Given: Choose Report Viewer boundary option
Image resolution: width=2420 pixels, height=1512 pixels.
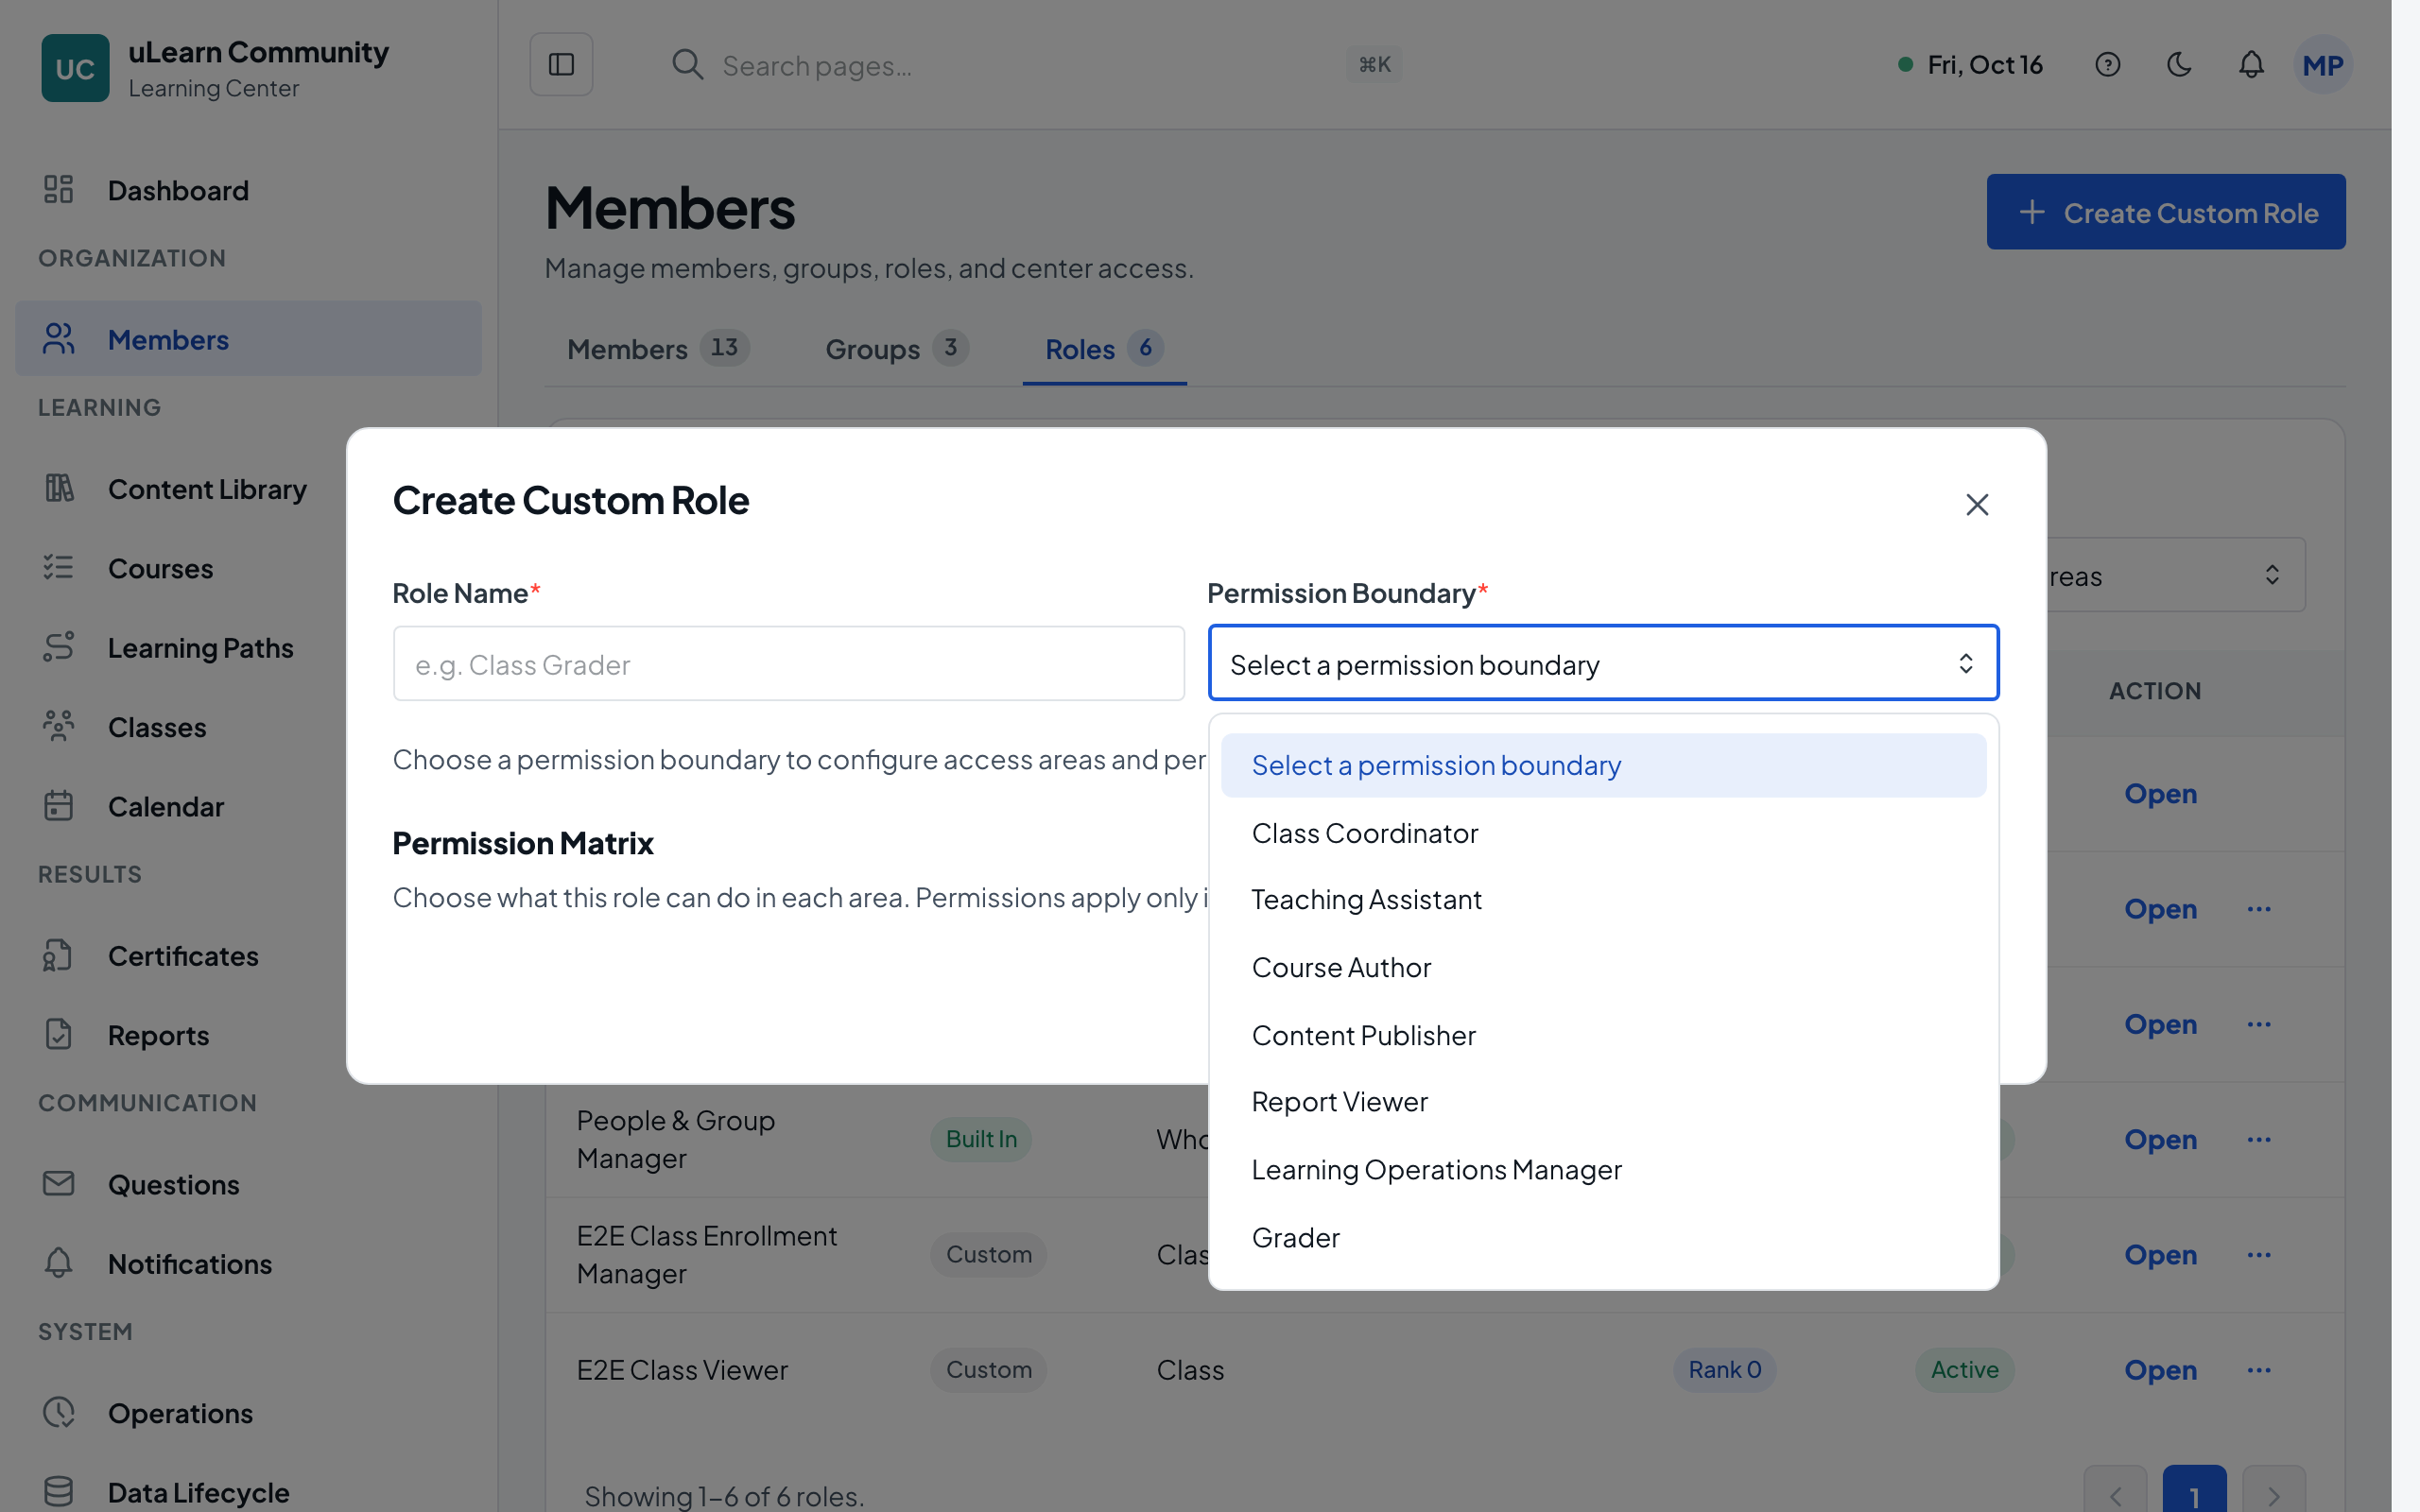Looking at the screenshot, I should pos(1603,1102).
